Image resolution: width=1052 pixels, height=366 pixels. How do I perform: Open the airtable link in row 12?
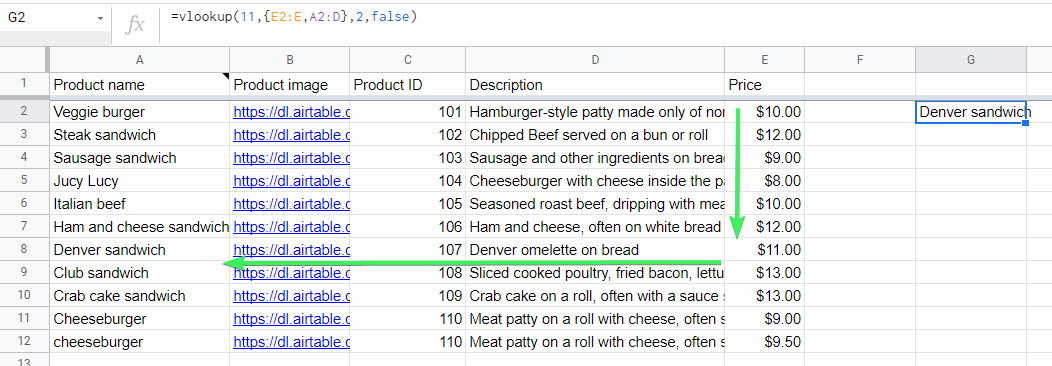(291, 342)
